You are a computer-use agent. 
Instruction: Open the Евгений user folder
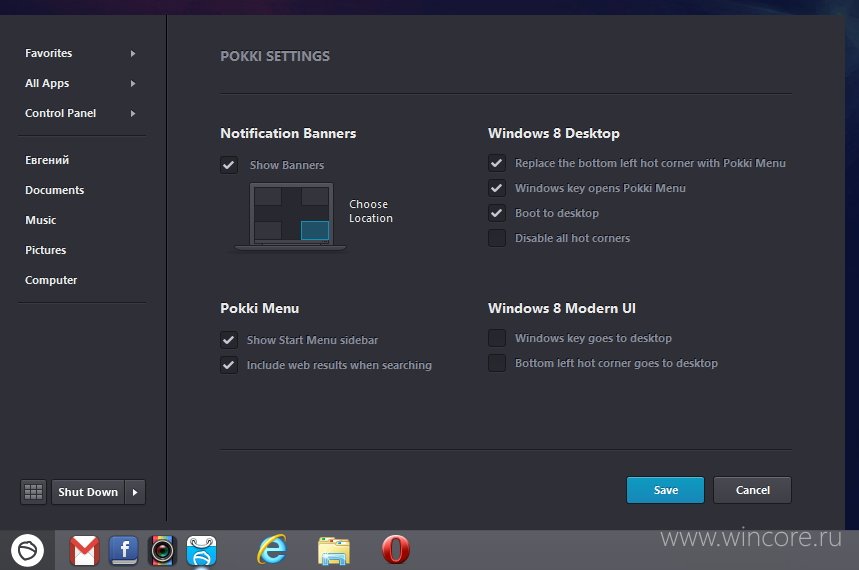click(47, 160)
